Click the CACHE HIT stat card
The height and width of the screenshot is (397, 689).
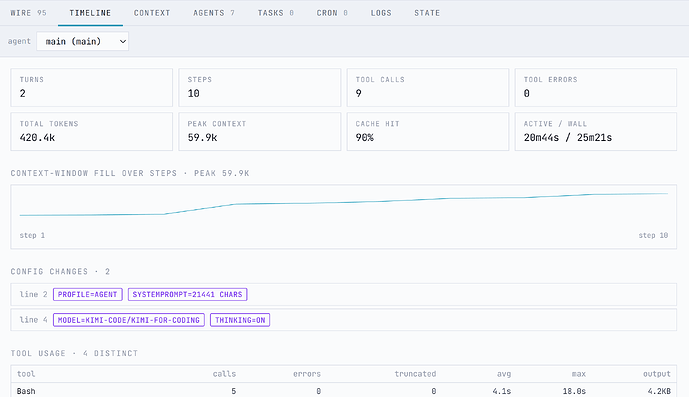[428, 131]
